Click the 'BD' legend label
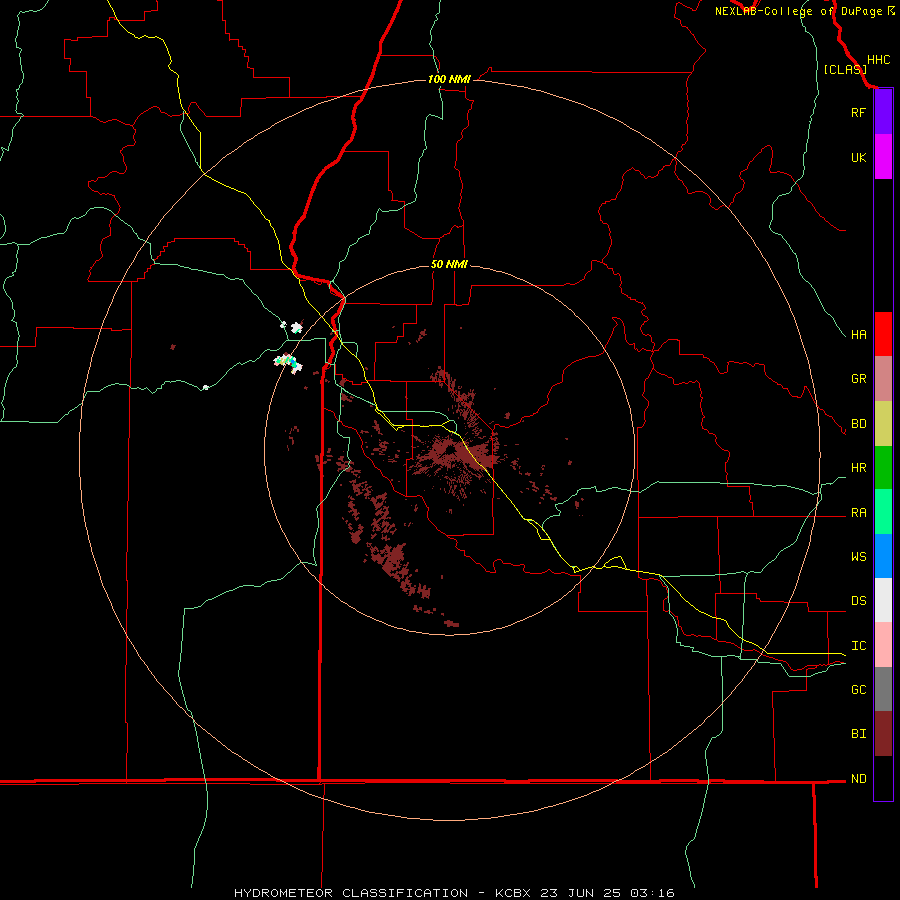900x900 pixels. [858, 424]
